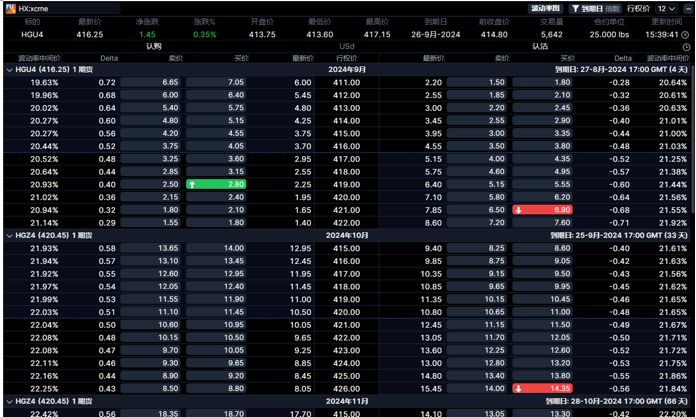696x417 pixels.
Task: Click the minus collapse icon at top right
Action: point(686,8)
